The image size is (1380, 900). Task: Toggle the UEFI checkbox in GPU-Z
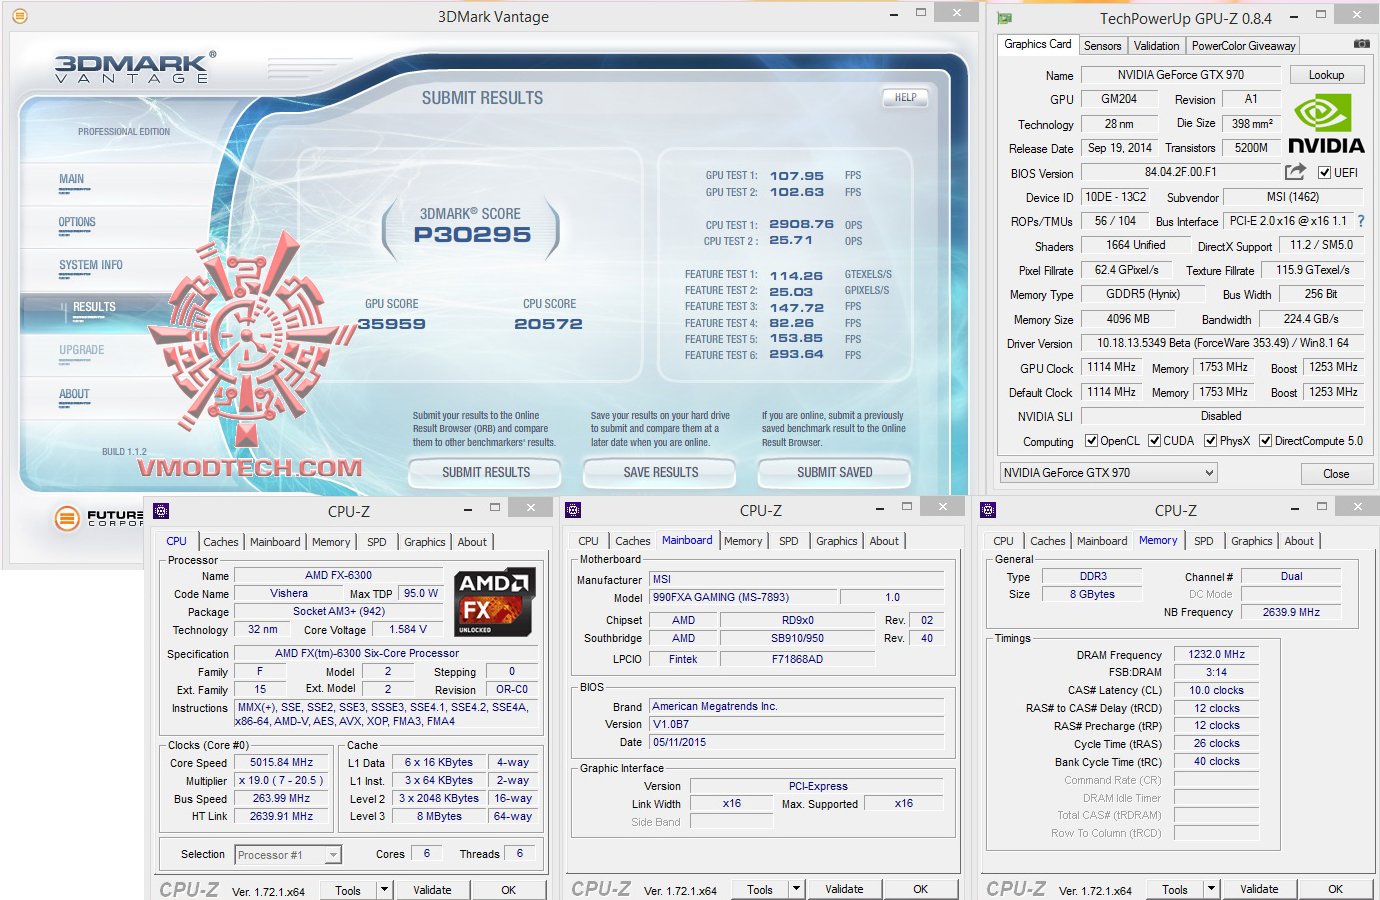click(1324, 173)
